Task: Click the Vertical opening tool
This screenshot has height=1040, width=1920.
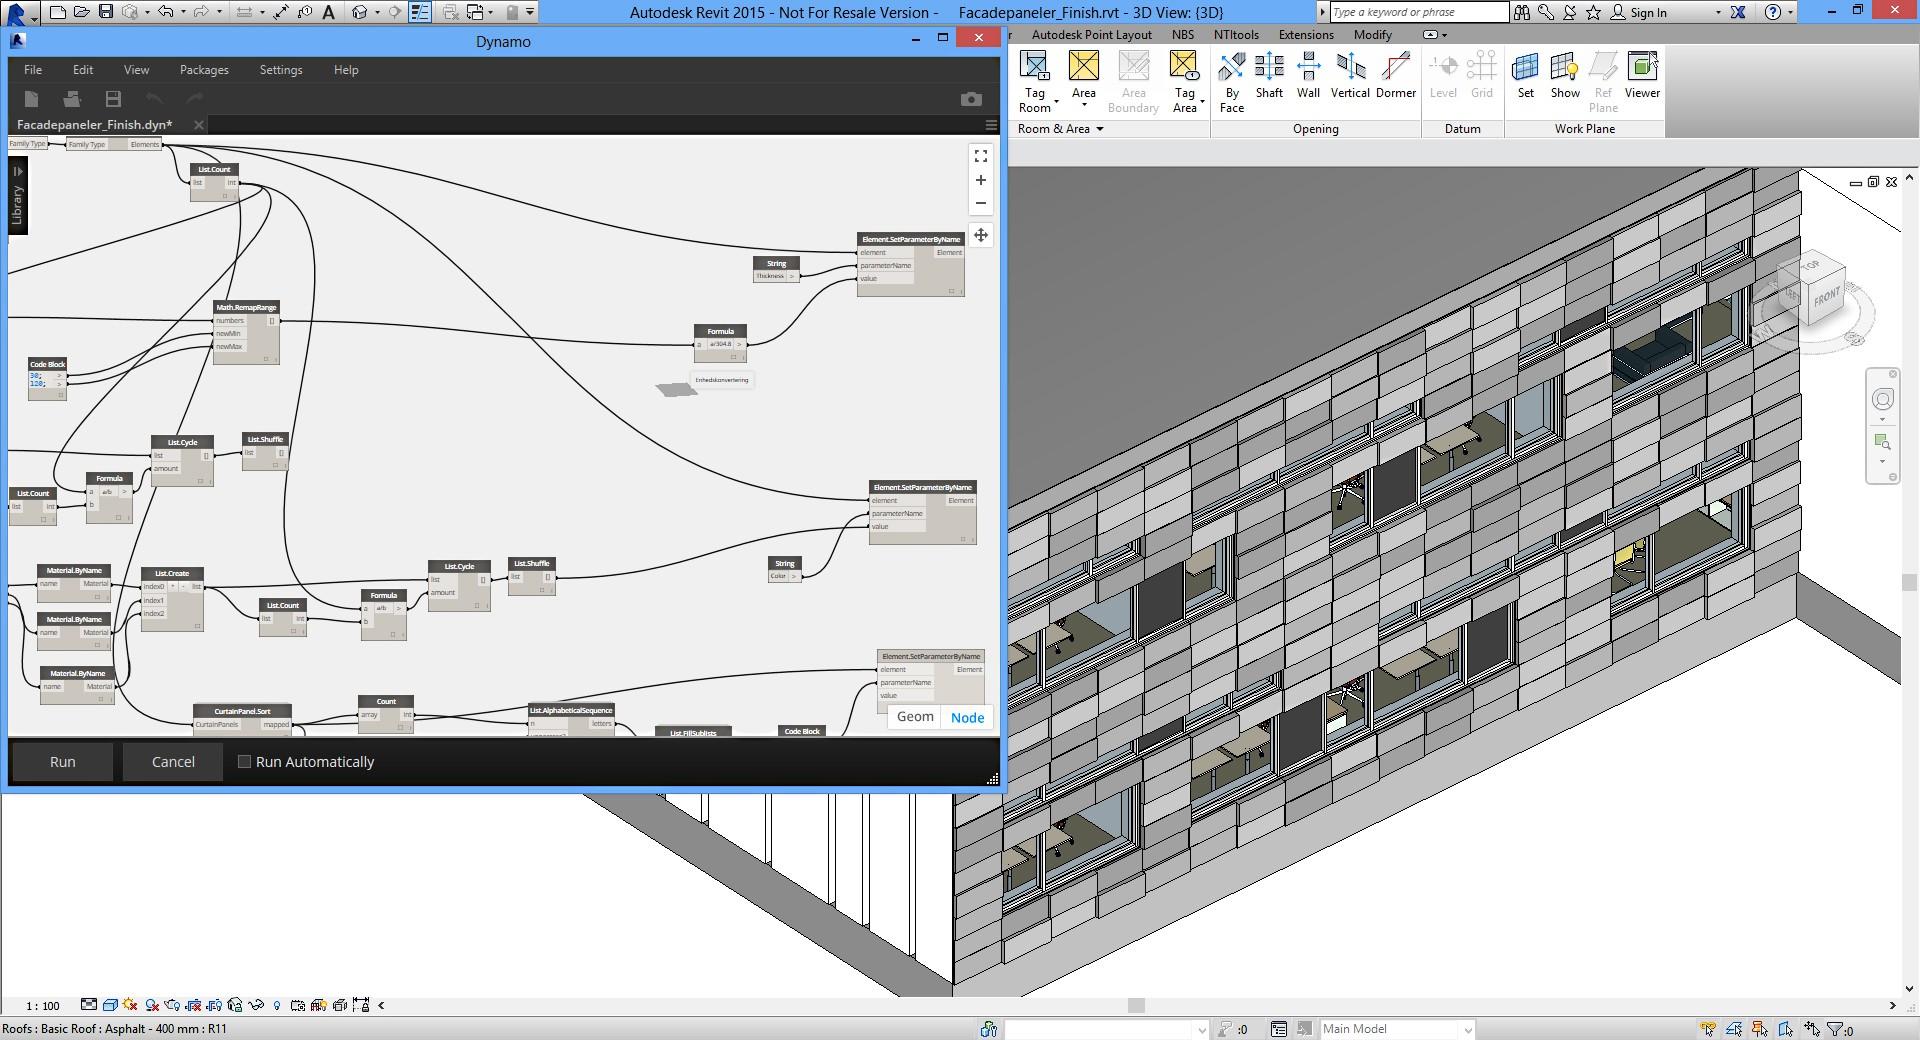Action: [x=1350, y=77]
